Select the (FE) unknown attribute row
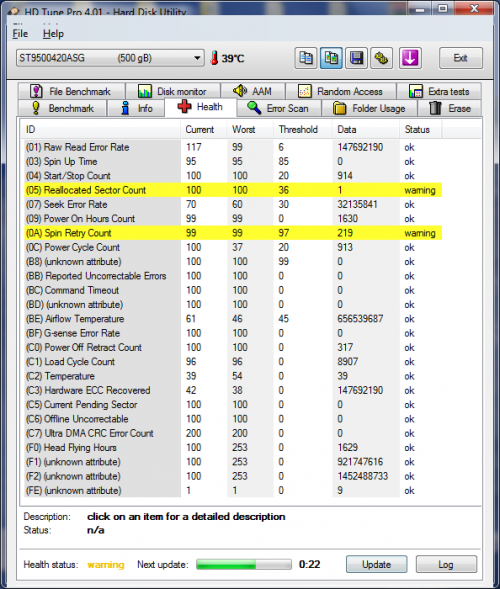This screenshot has width=500, height=589. 233,490
